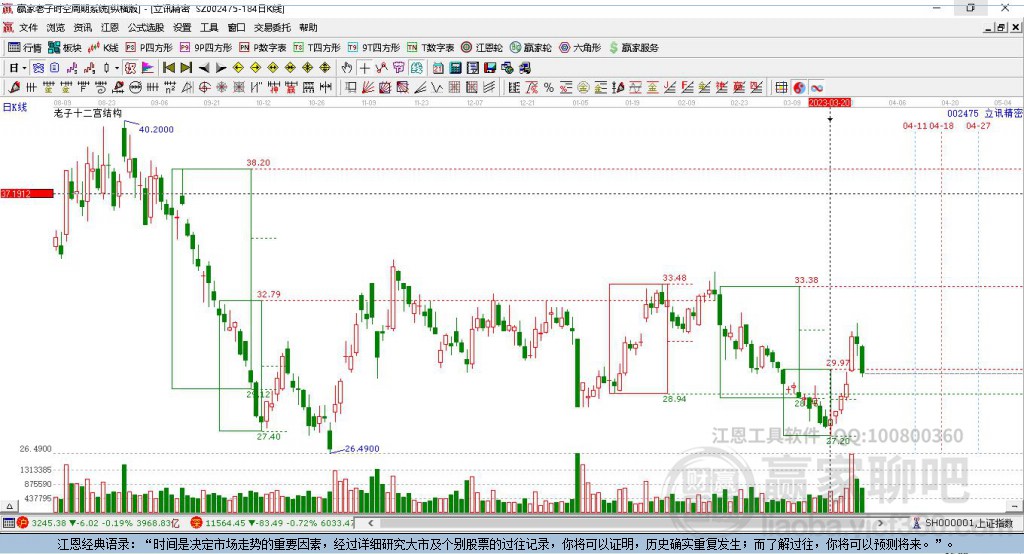Open the calculator icon in toolbar

pyautogui.click(x=455, y=68)
